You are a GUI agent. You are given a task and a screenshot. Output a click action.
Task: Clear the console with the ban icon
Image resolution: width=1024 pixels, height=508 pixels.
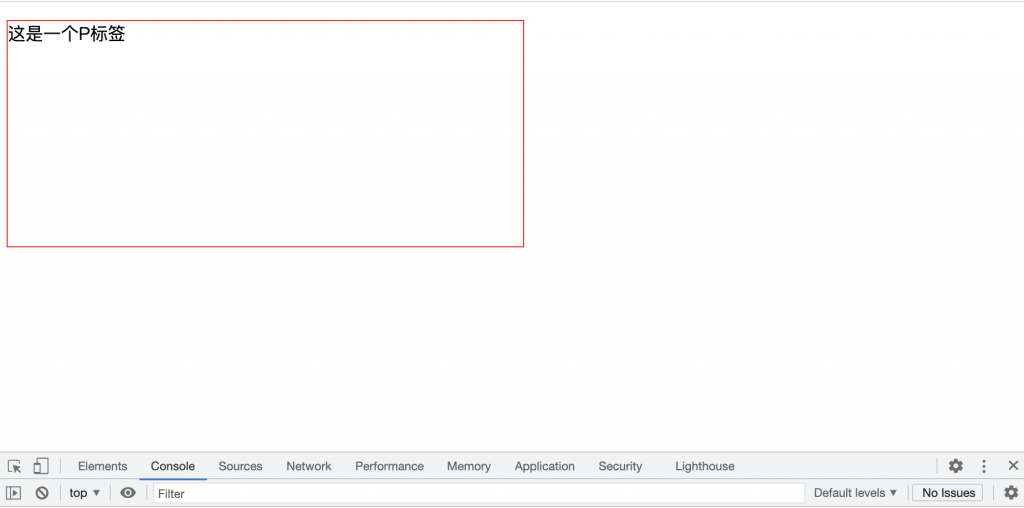coord(42,493)
